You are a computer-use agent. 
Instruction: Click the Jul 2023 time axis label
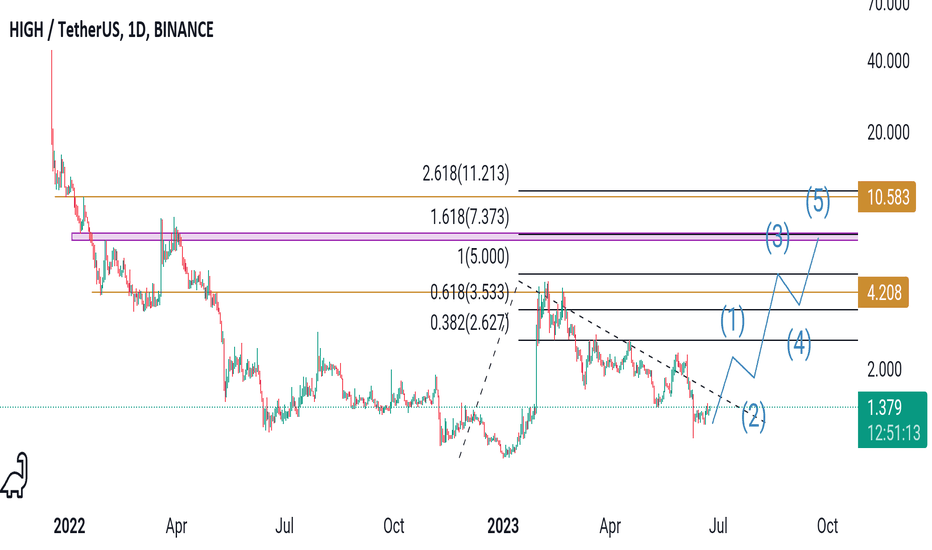pyautogui.click(x=718, y=526)
